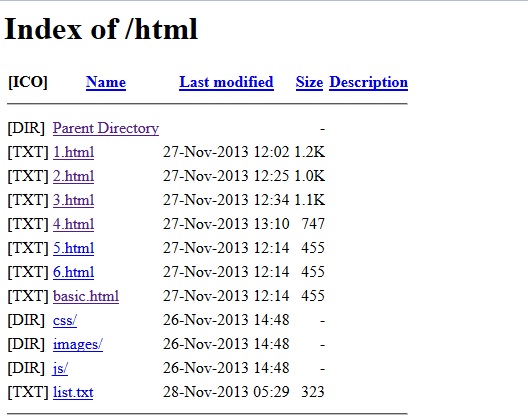The image size is (528, 417).
Task: Click the [TXT] marker beside 3.html
Action: click(28, 200)
